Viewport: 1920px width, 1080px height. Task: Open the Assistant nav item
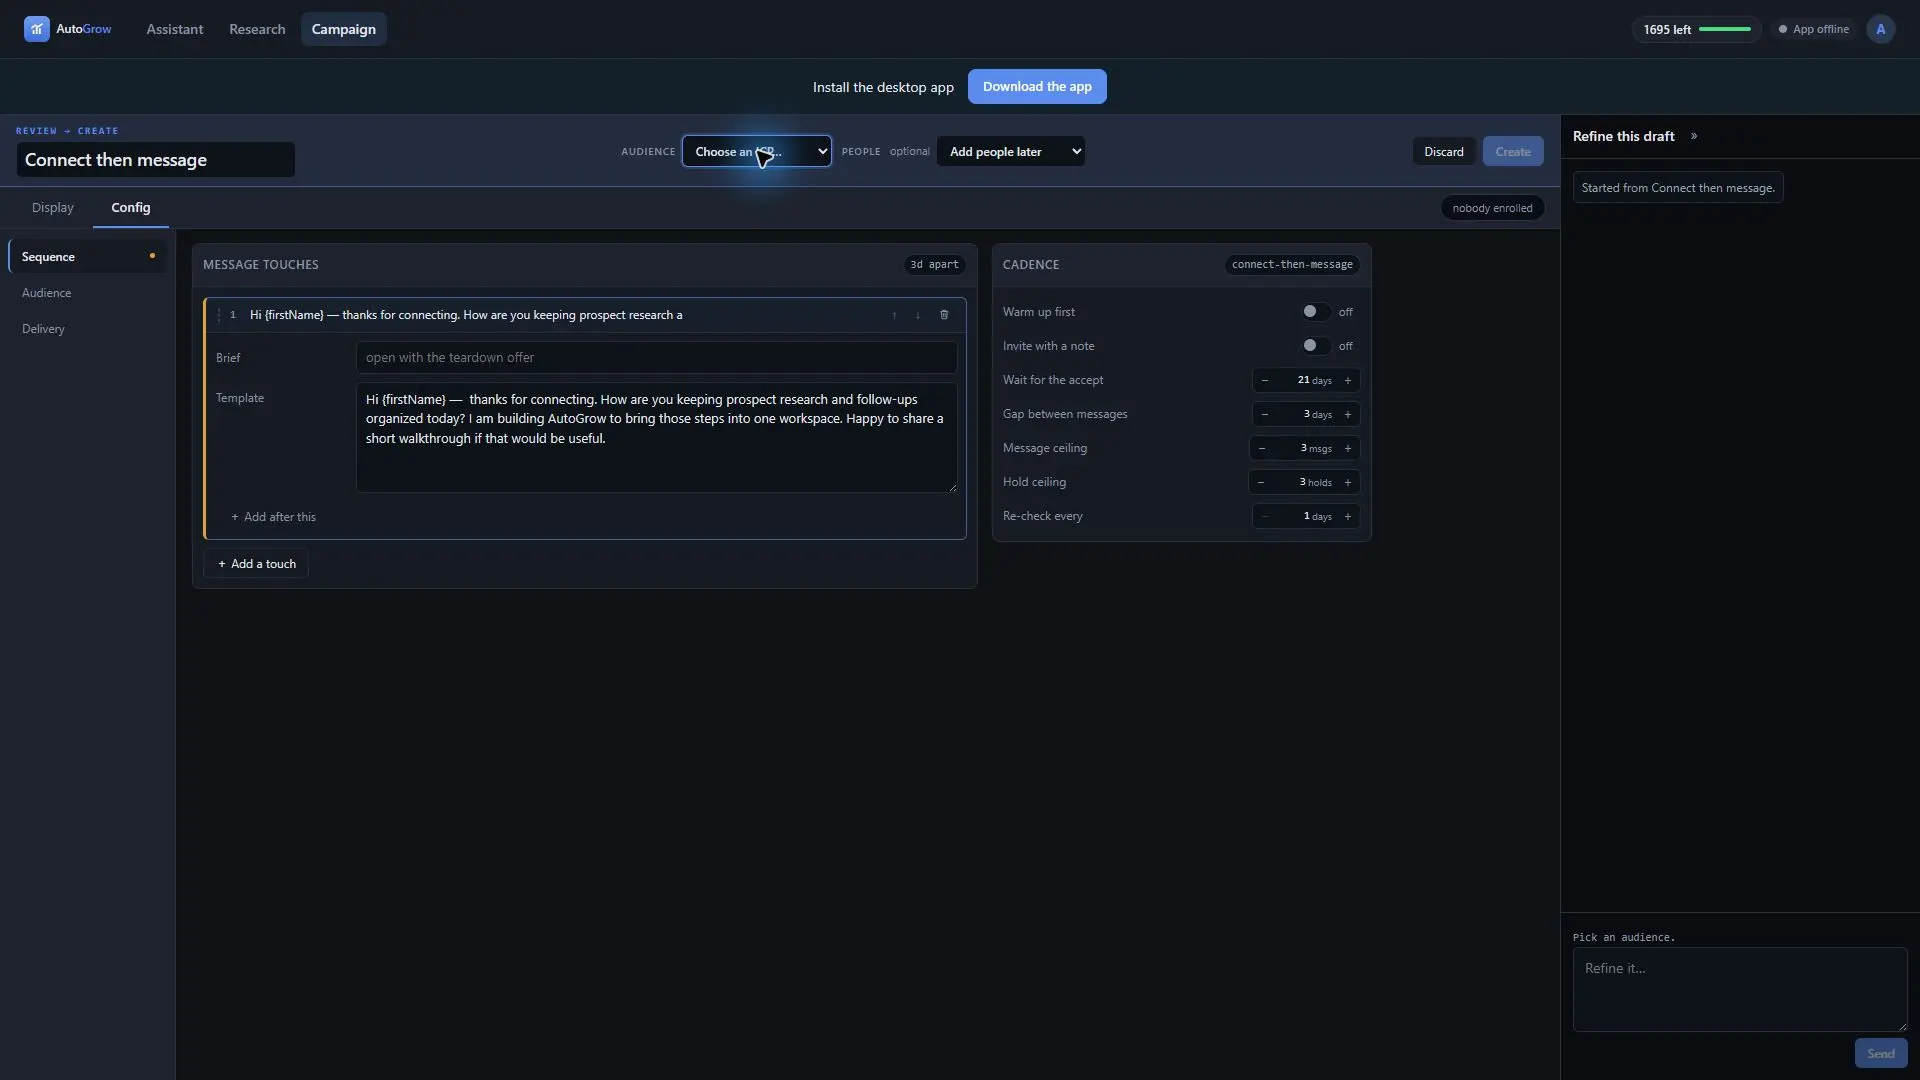(175, 29)
